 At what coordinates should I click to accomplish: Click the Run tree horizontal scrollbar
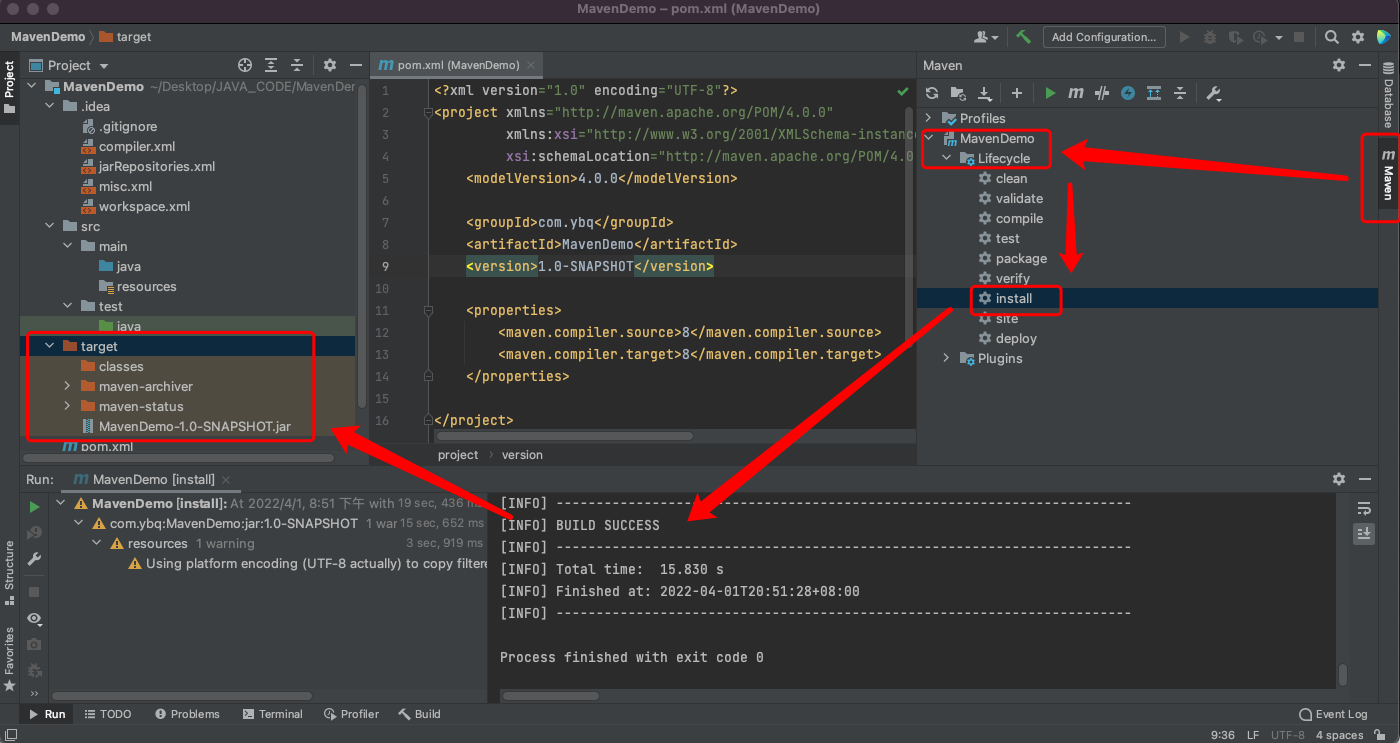pyautogui.click(x=181, y=694)
